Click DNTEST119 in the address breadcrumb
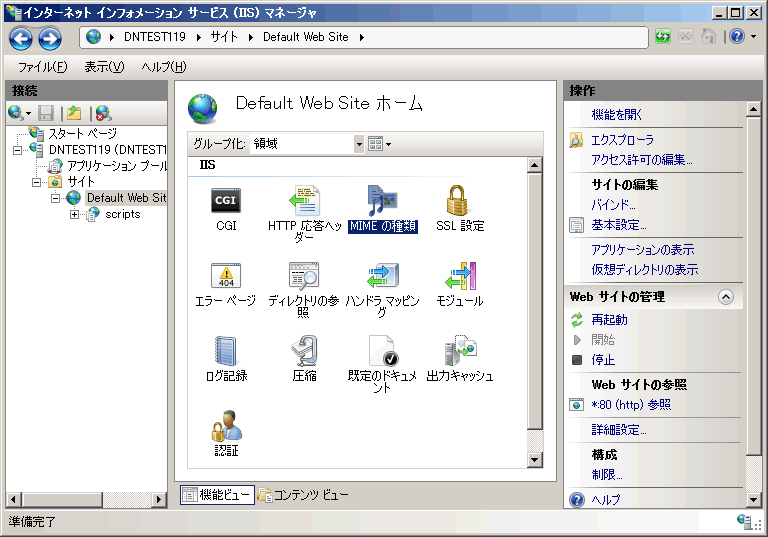This screenshot has height=537, width=768. (x=155, y=37)
